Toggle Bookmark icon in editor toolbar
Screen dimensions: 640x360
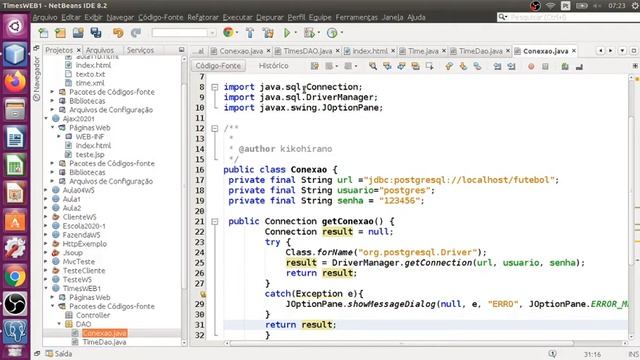[477, 66]
